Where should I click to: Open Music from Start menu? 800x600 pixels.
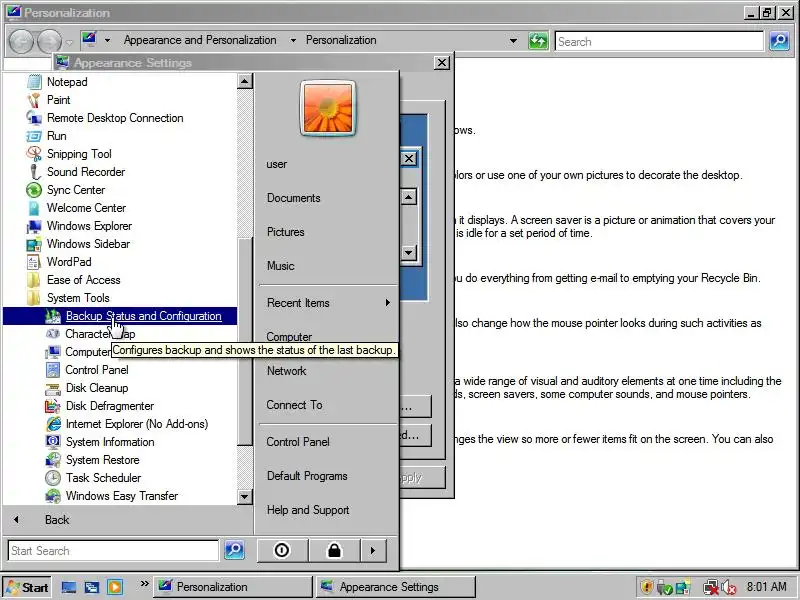281,266
